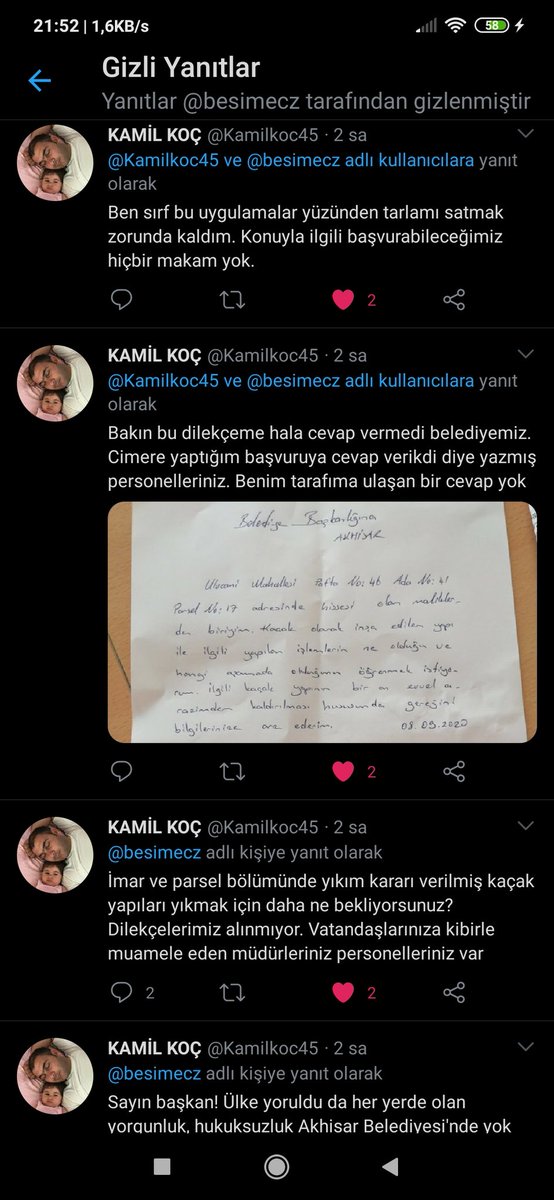554x1200 pixels.
Task: Open the options chevron on the first tweet
Action: pyautogui.click(x=526, y=133)
